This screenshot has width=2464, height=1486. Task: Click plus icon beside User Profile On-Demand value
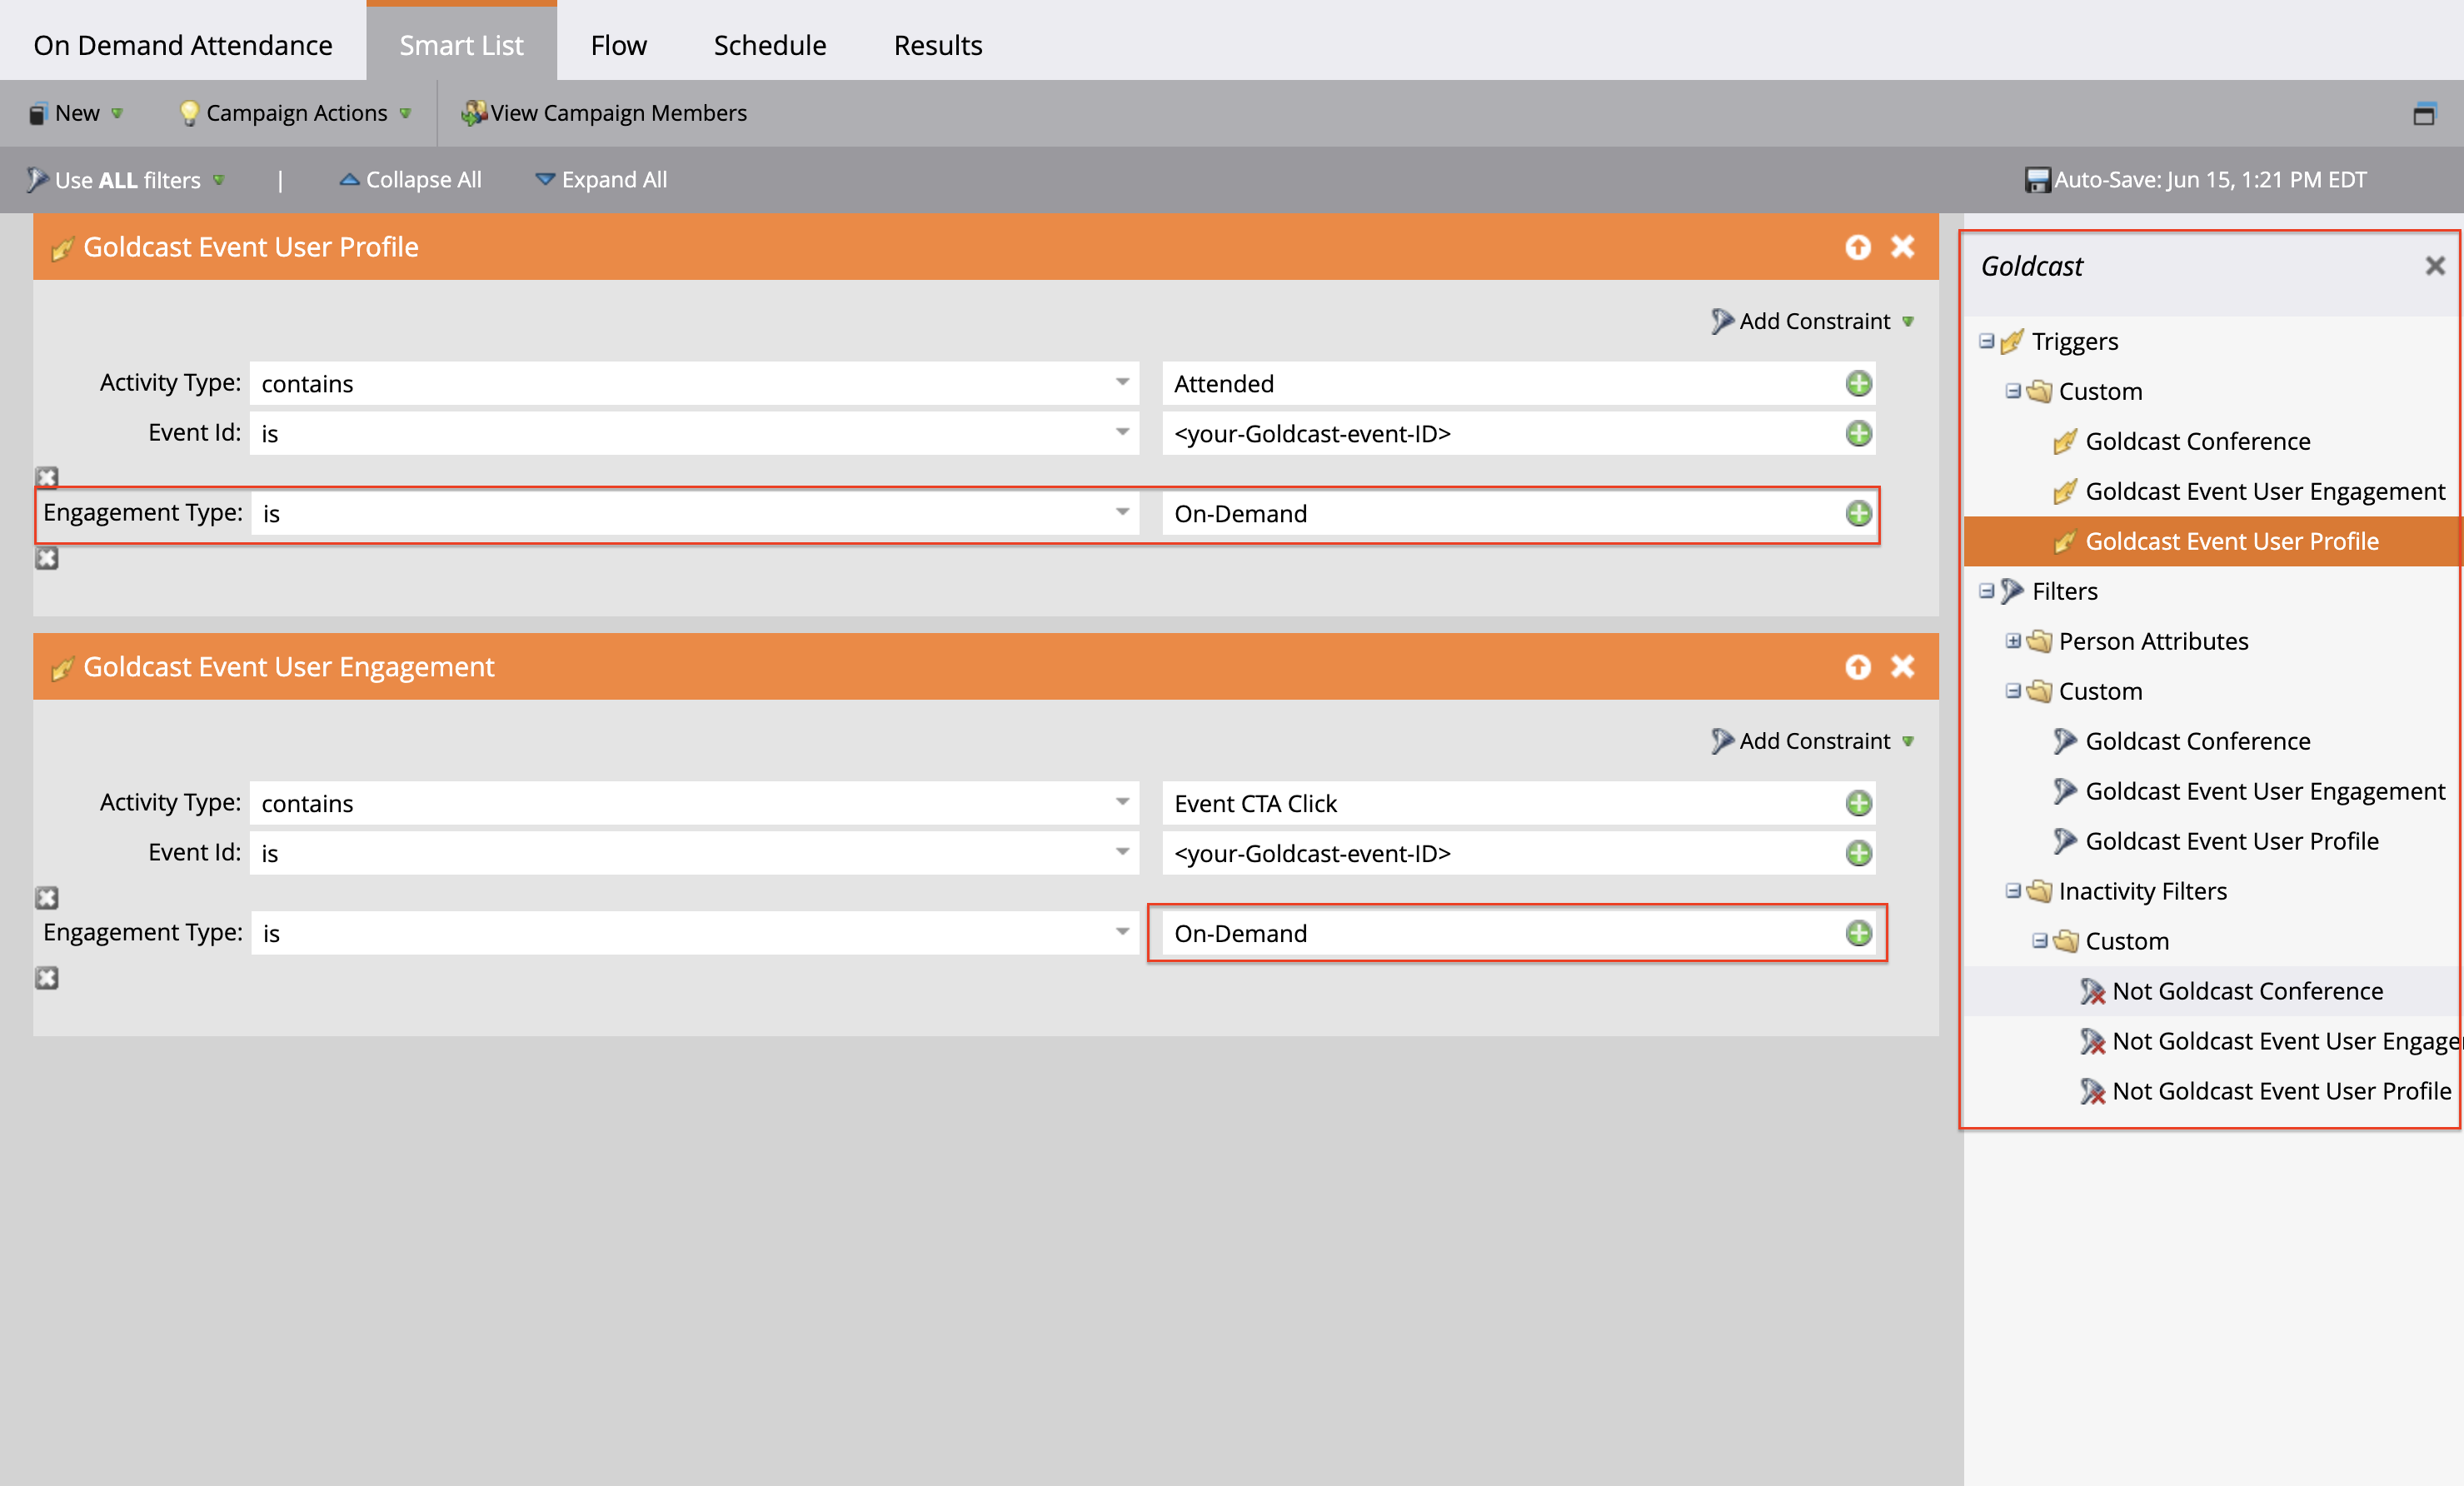[1858, 513]
